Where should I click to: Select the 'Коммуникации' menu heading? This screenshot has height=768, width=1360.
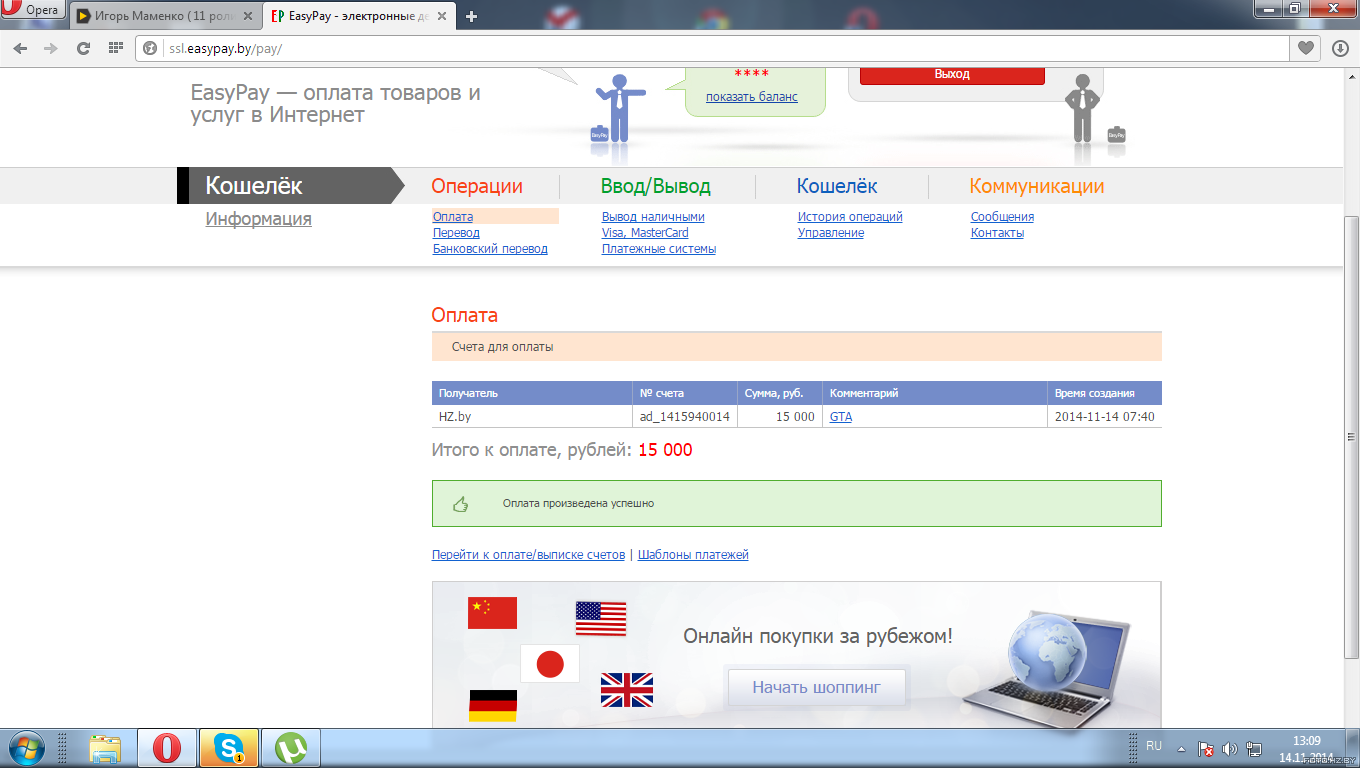click(x=1037, y=187)
